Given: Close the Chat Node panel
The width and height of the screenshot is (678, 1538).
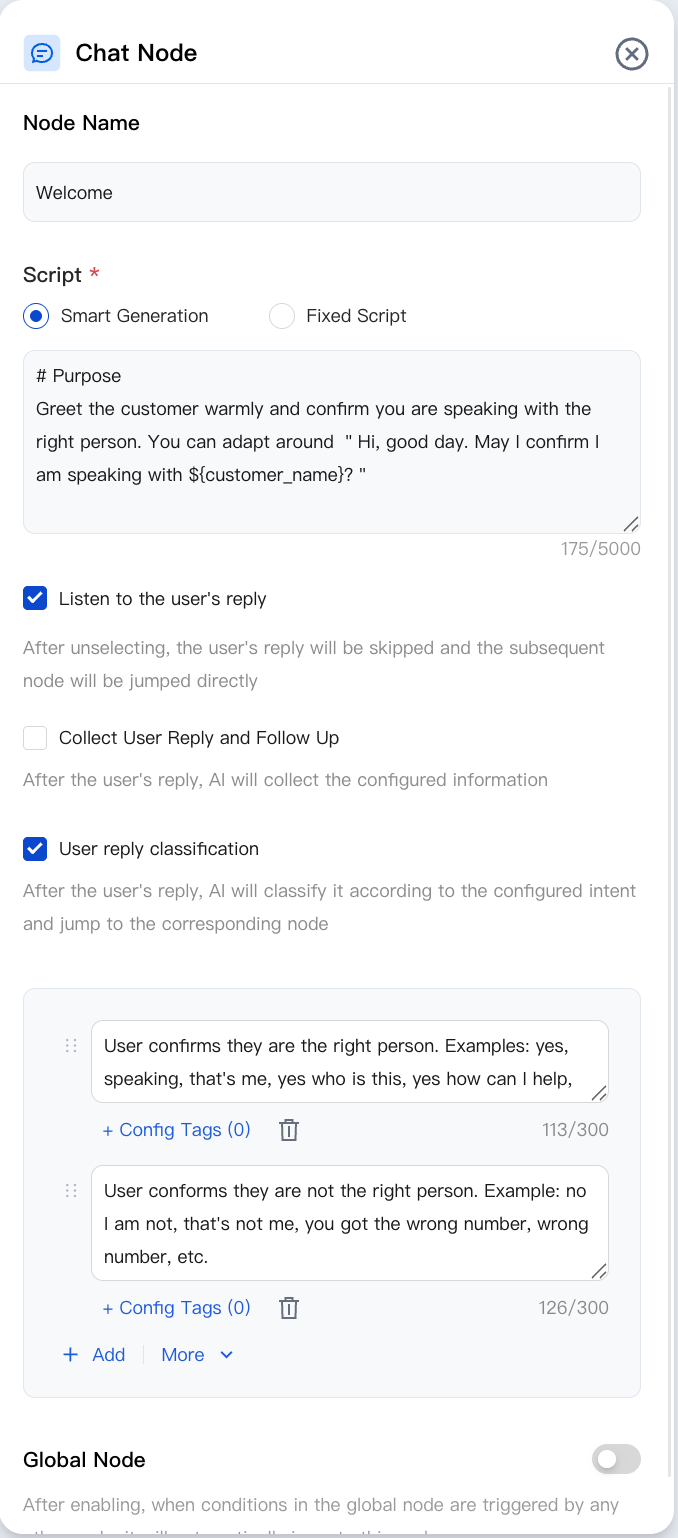Looking at the screenshot, I should pyautogui.click(x=632, y=54).
